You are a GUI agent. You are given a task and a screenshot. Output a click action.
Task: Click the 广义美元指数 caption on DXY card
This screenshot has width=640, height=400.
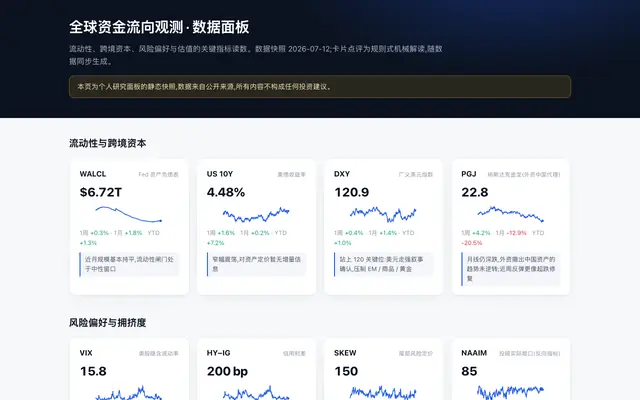pyautogui.click(x=416, y=174)
